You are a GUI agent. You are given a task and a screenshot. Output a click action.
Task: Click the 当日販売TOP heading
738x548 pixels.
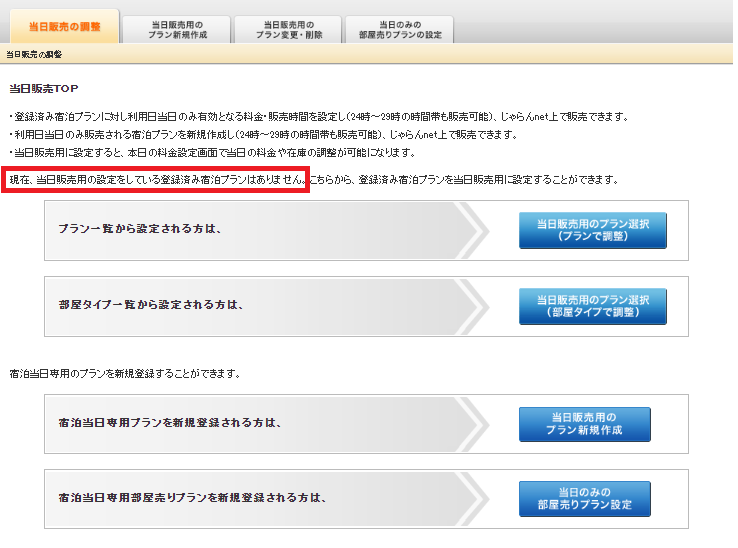pyautogui.click(x=44, y=88)
